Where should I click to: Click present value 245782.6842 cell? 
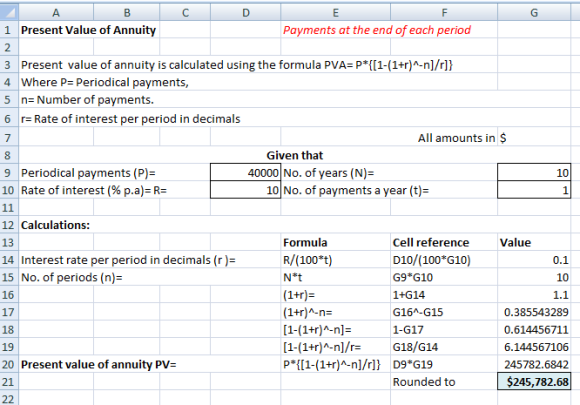534,364
